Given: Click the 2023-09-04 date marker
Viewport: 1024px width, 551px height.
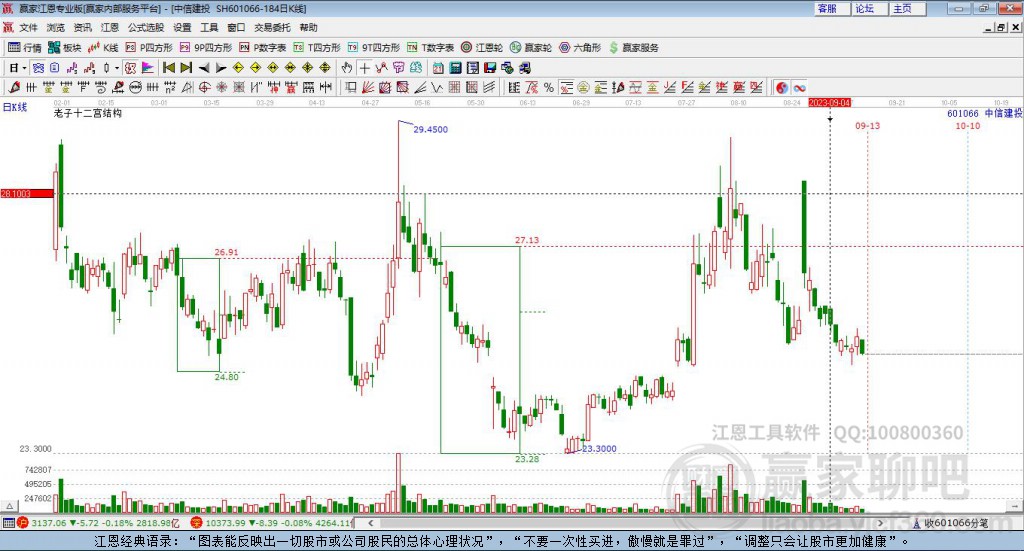Looking at the screenshot, I should (830, 103).
